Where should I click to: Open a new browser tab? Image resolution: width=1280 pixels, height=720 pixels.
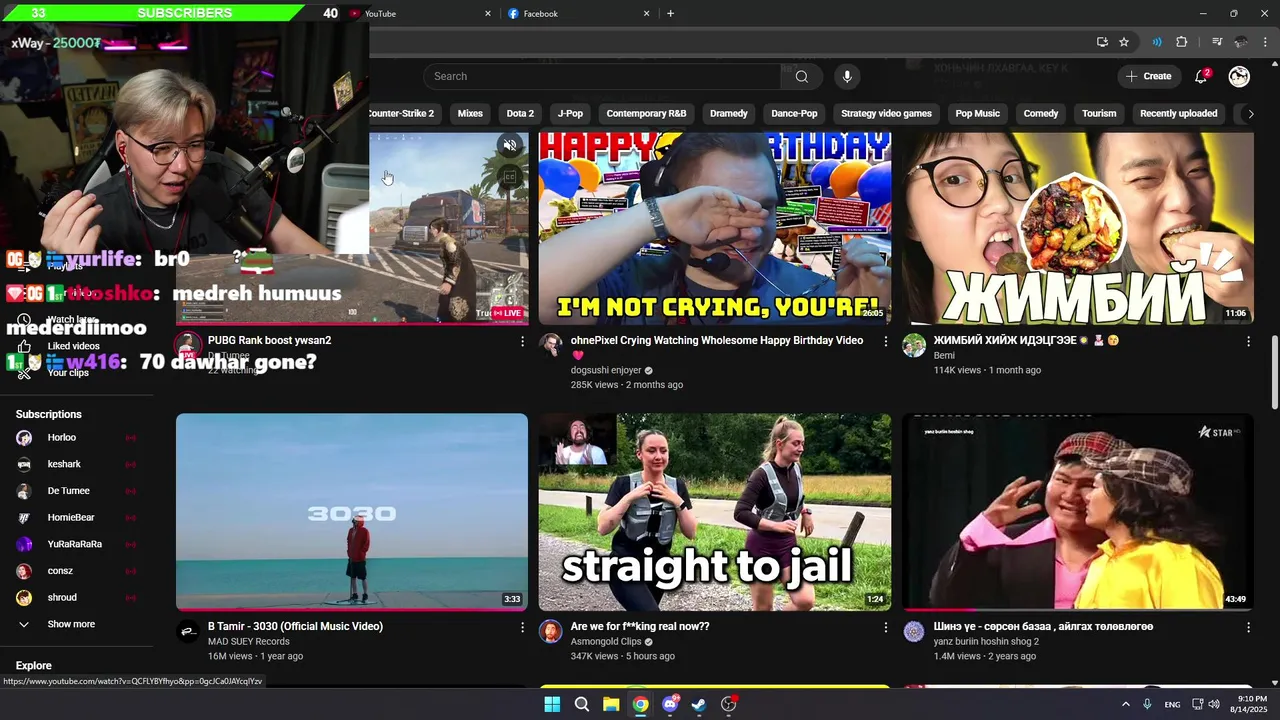(670, 13)
